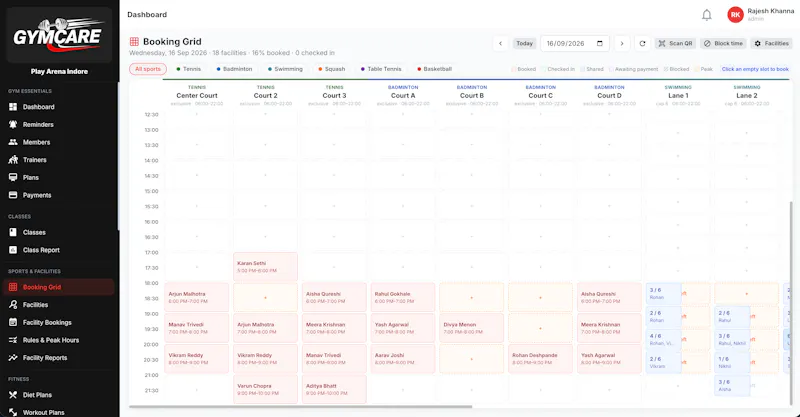
Task: Select the All sports filter
Action: pyautogui.click(x=148, y=69)
